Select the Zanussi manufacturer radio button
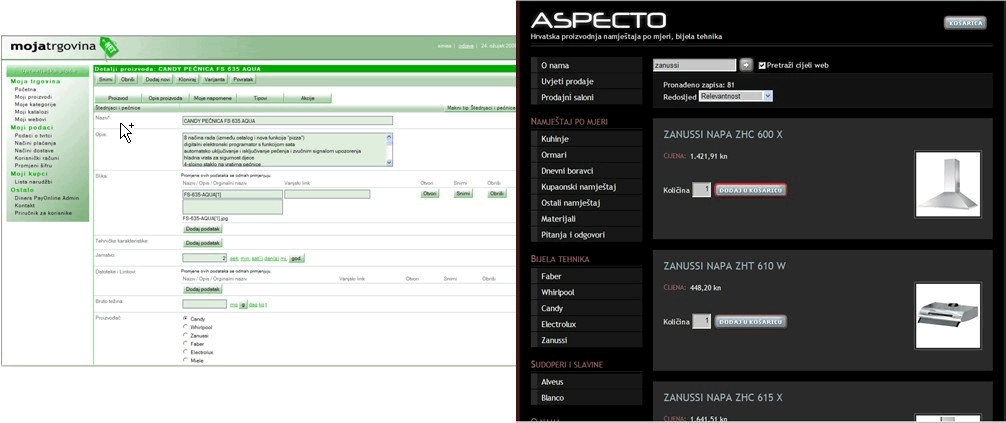The width and height of the screenshot is (1006, 423). (185, 335)
